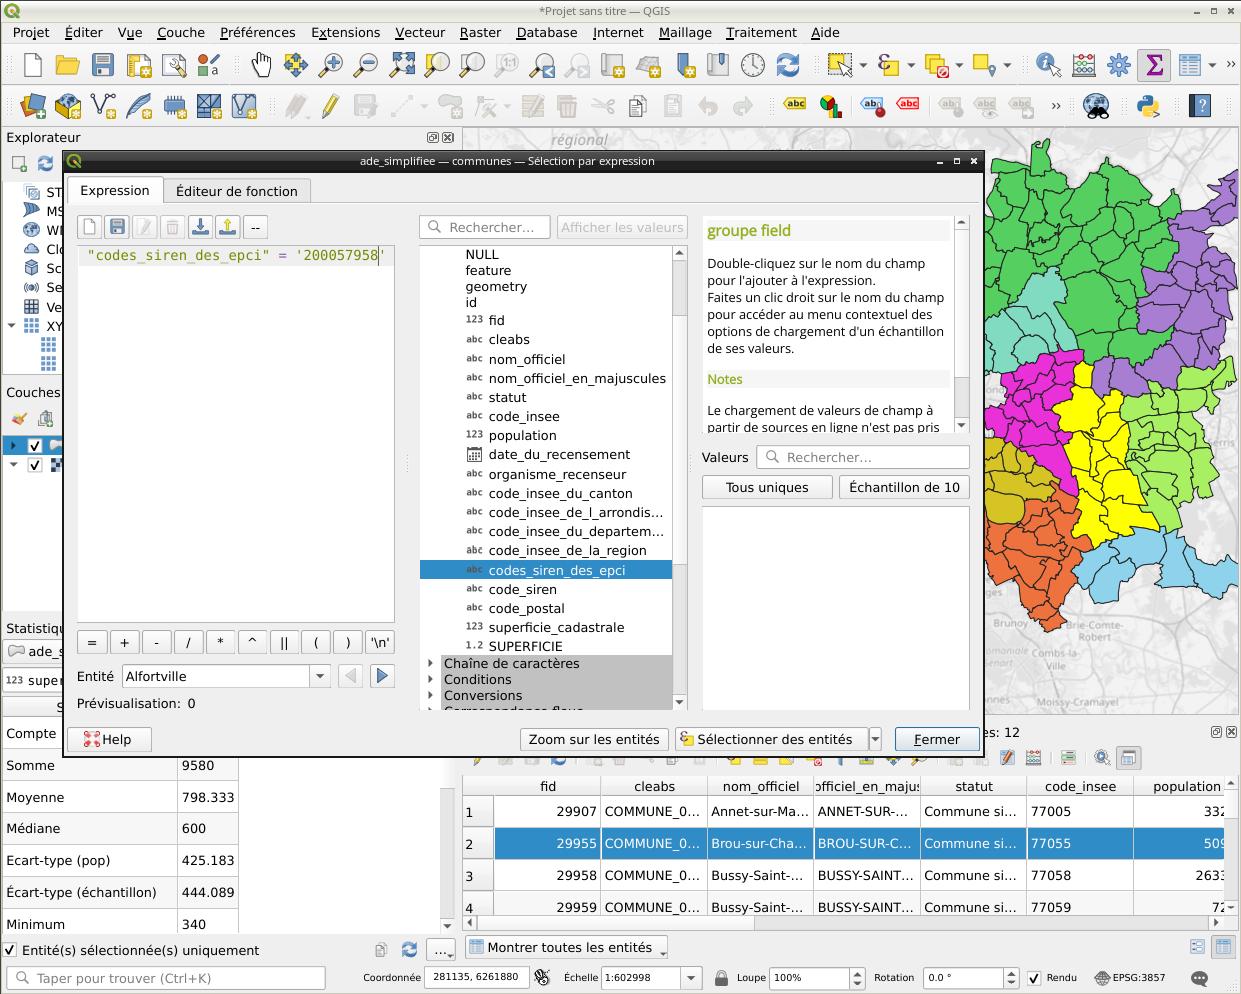Select the 'code_postal' field in list
The width and height of the screenshot is (1241, 994).
click(526, 608)
